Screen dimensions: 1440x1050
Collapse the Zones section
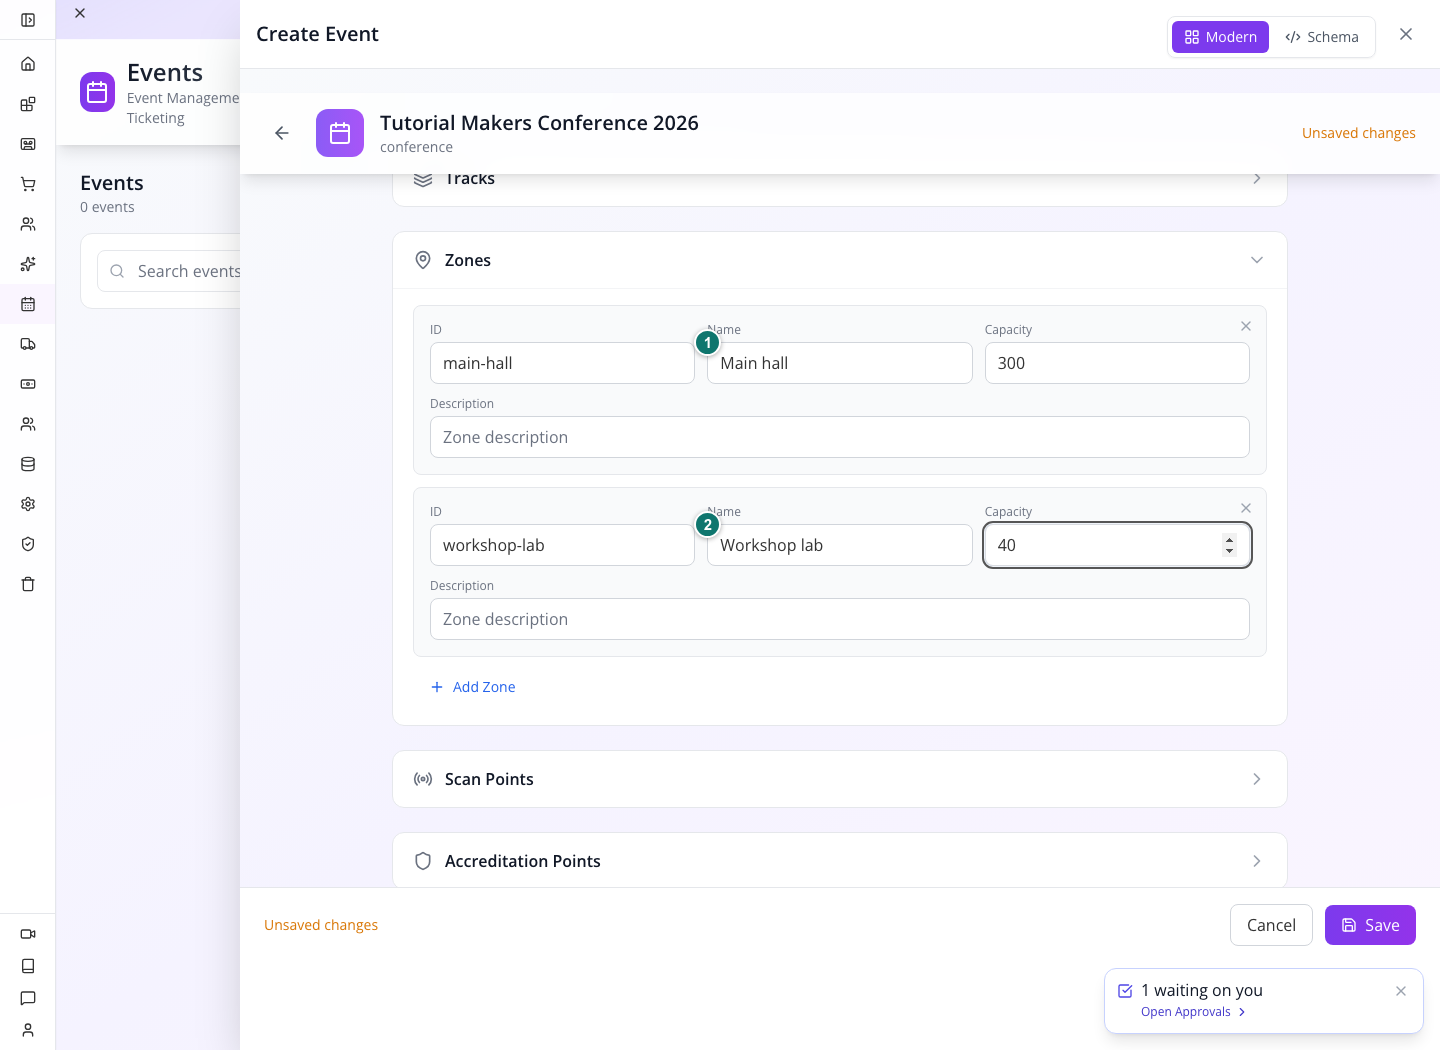[x=840, y=260]
